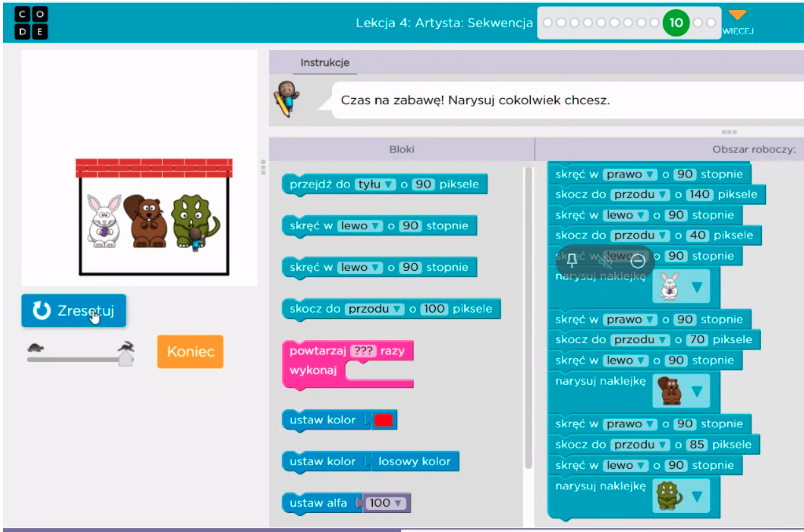Expand the dinosaur sticker dropdown arrow
The image size is (804, 532).
click(x=697, y=496)
